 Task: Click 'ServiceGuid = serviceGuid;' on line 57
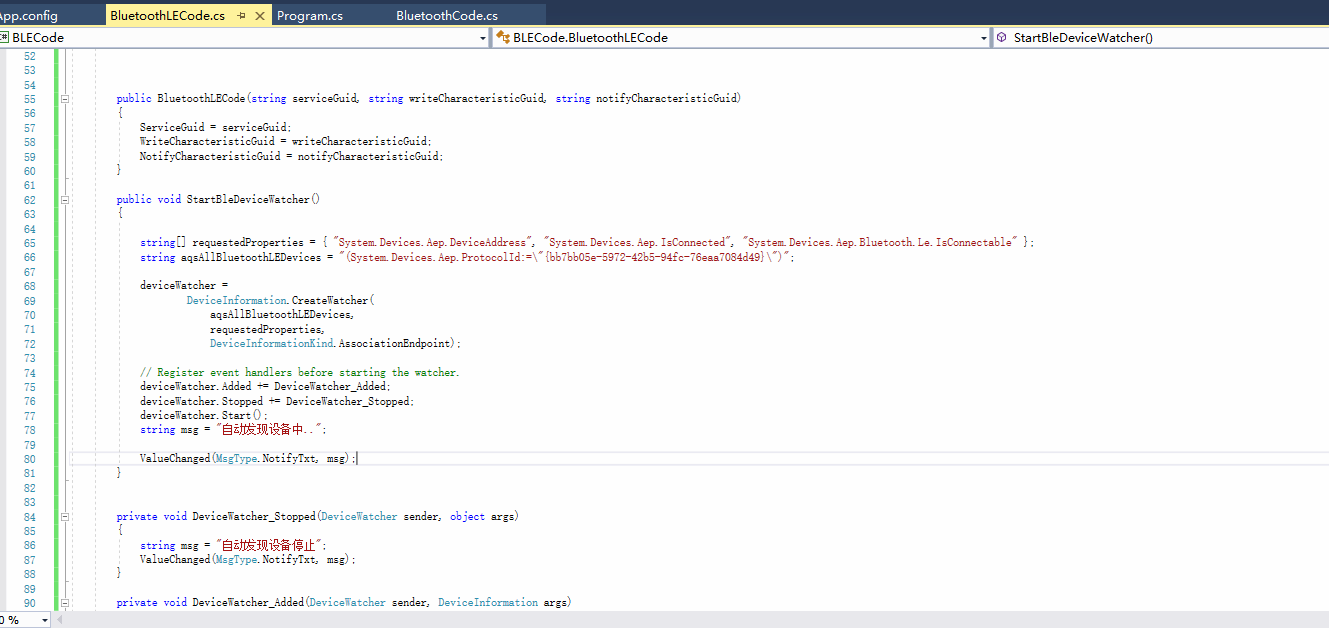pos(215,128)
